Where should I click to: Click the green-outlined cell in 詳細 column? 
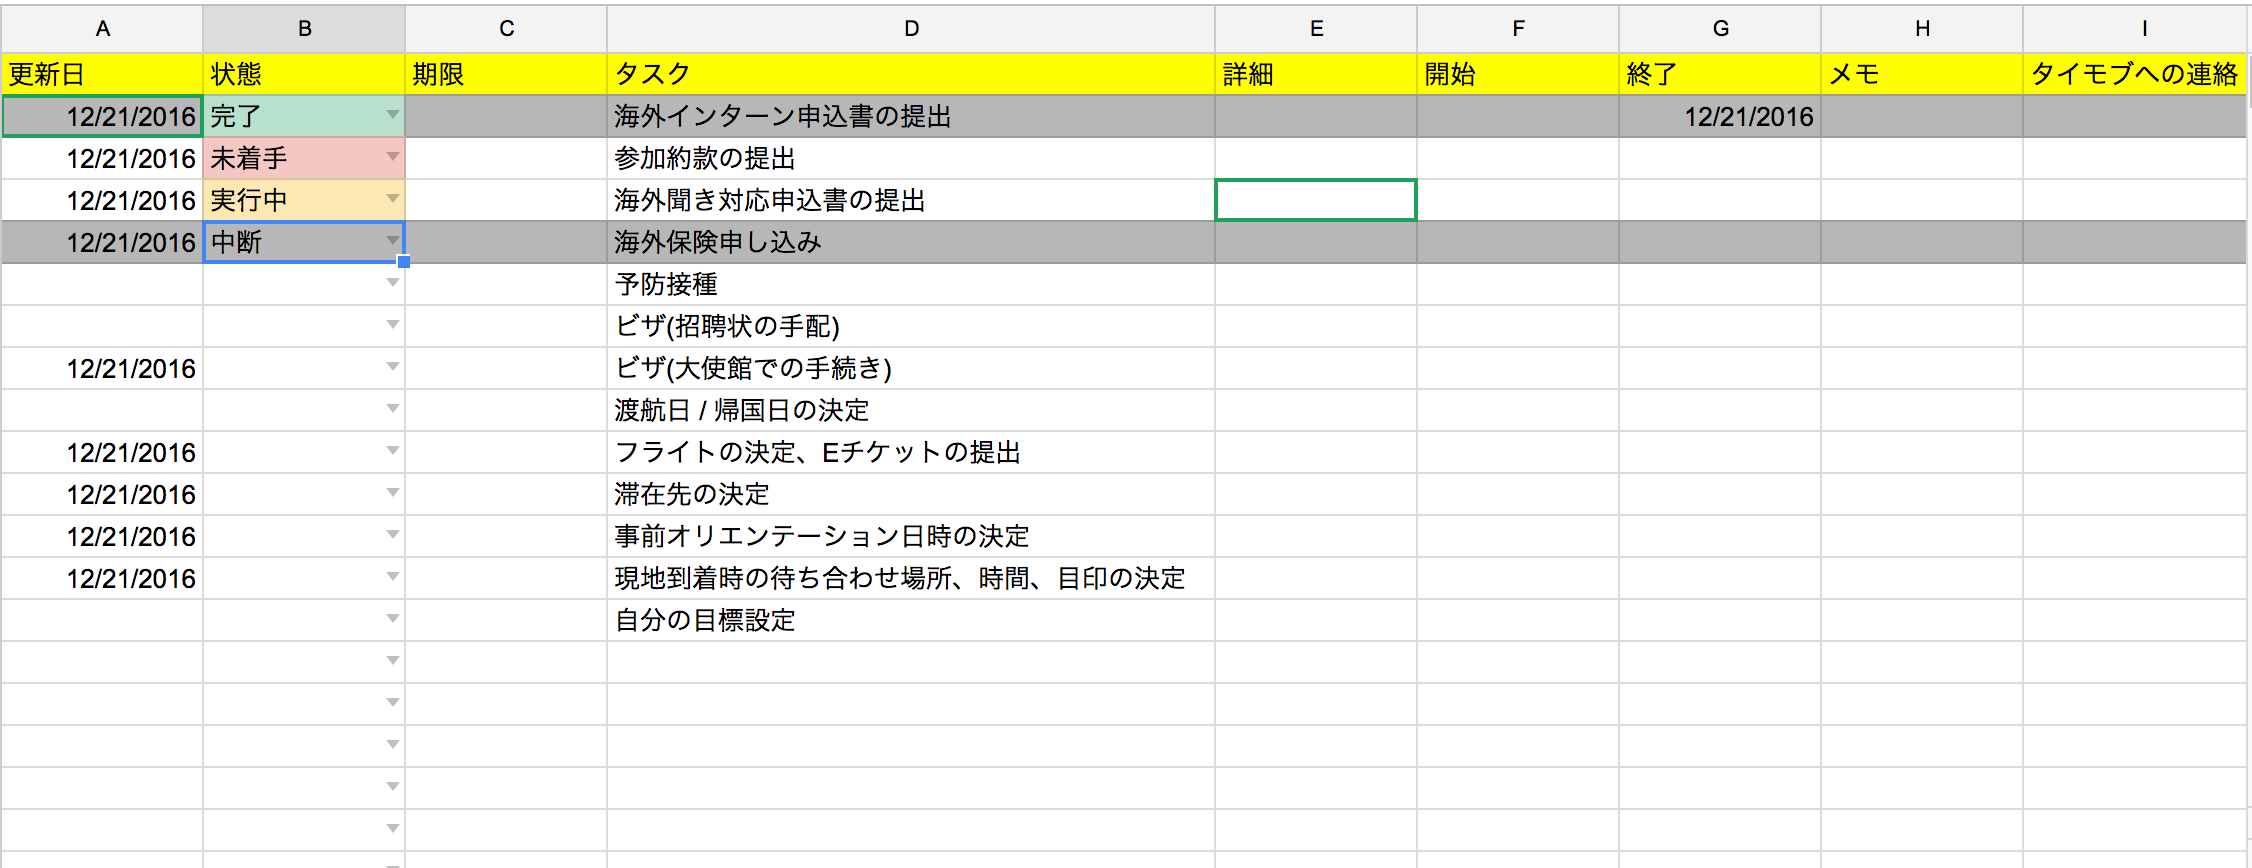click(1316, 200)
